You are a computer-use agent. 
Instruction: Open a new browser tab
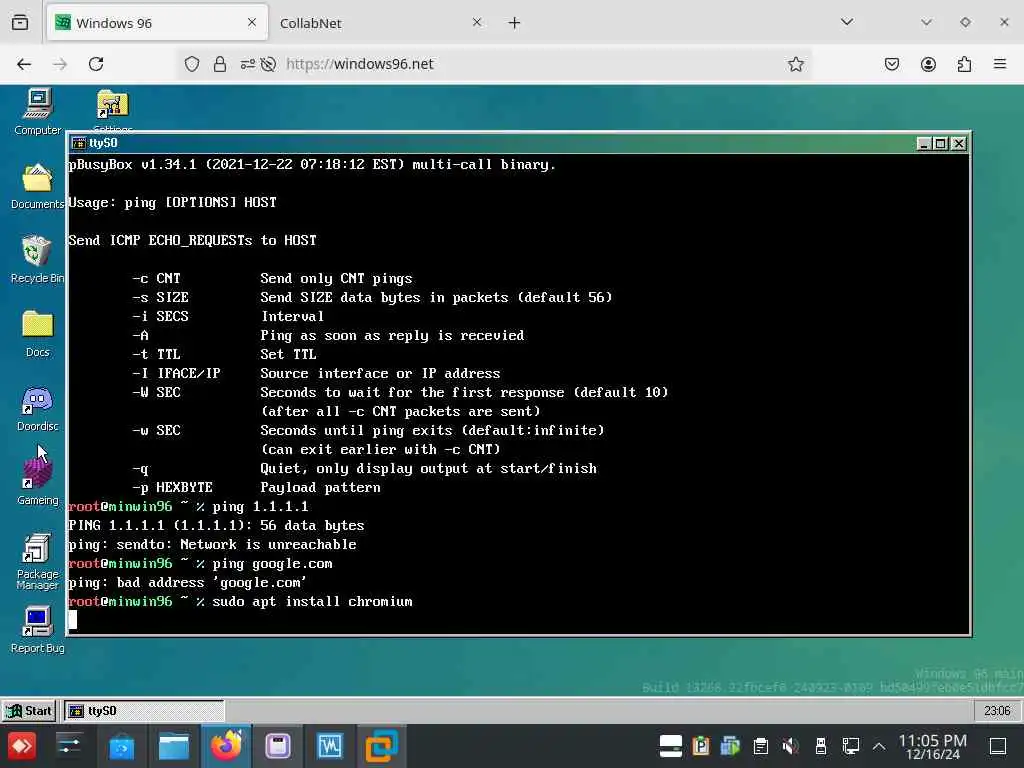pyautogui.click(x=515, y=23)
